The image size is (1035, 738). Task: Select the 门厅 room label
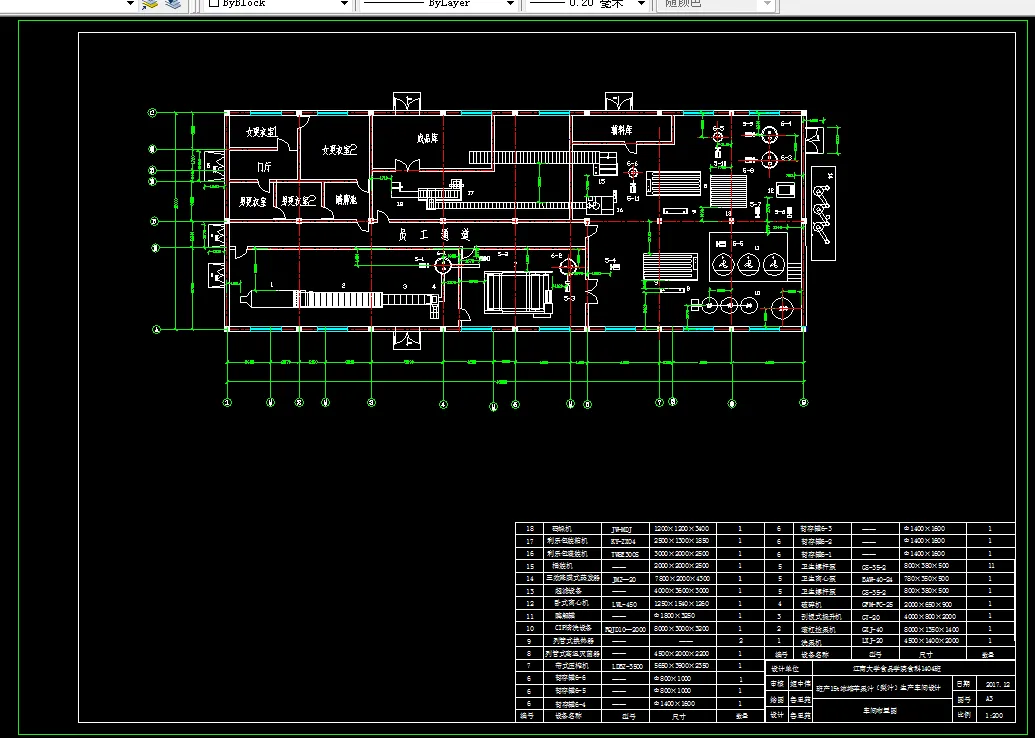pos(264,168)
